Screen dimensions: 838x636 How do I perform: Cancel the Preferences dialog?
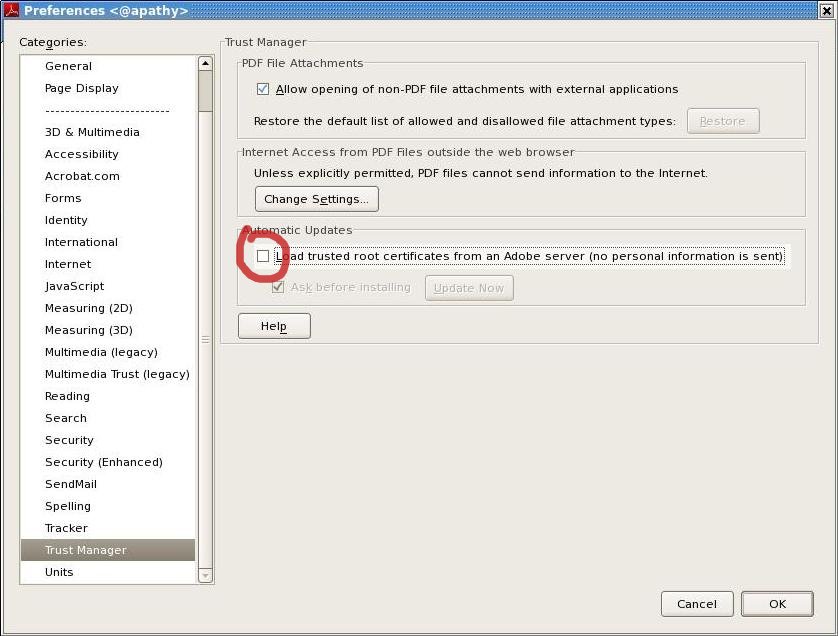[x=696, y=603]
